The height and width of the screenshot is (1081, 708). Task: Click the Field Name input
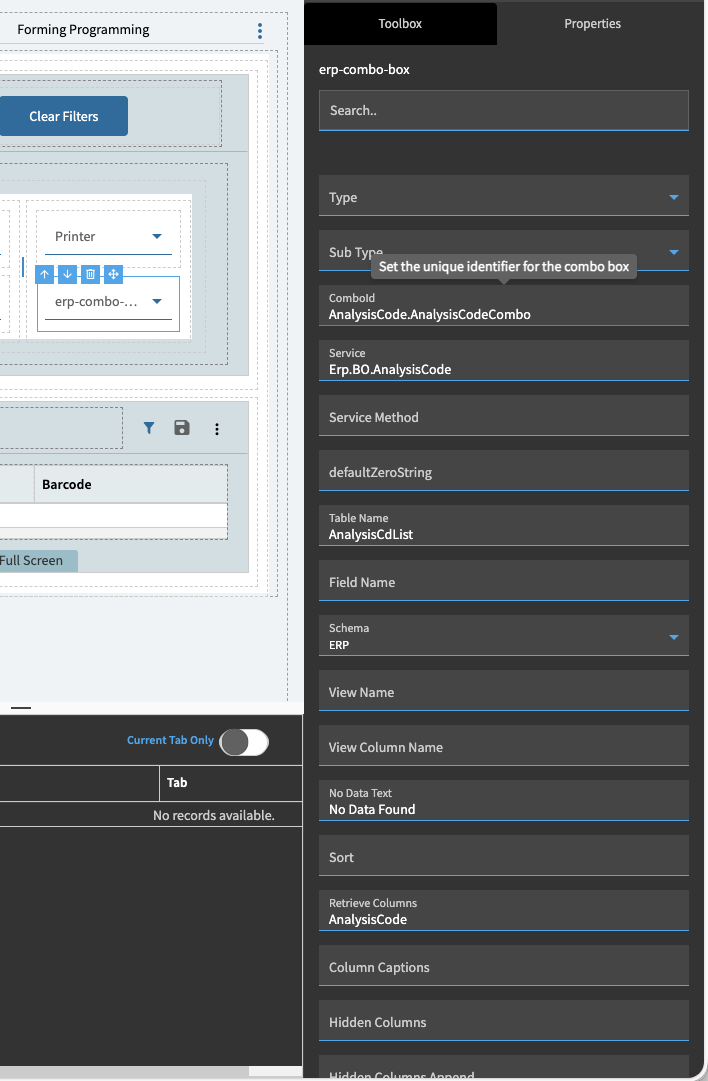tap(504, 580)
